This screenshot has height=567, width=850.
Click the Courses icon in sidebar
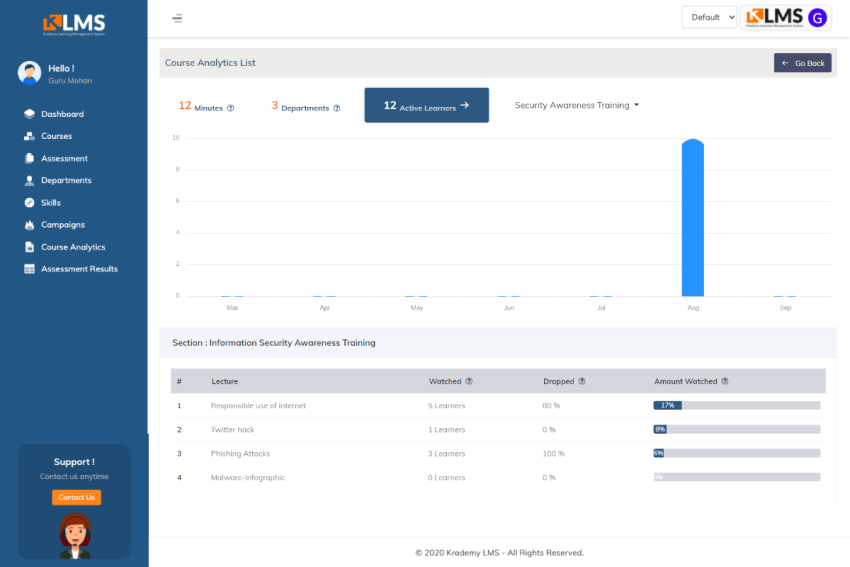point(29,136)
